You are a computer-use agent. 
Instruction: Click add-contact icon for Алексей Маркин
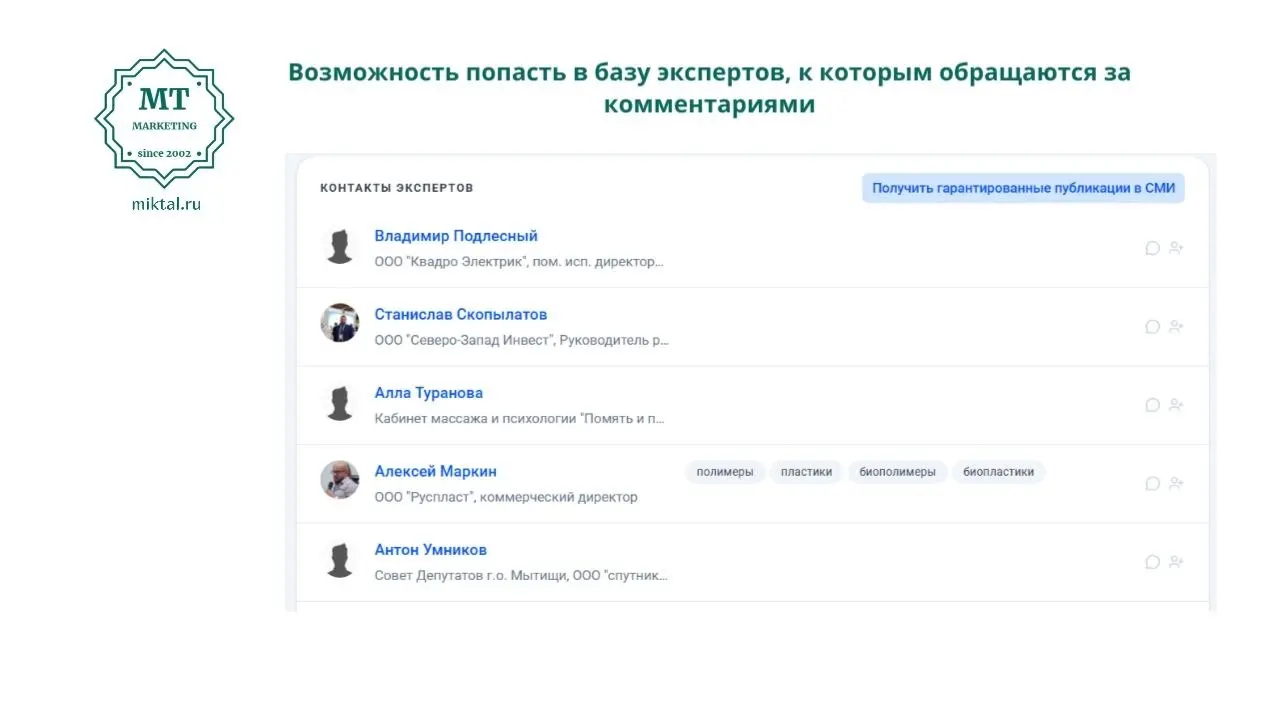coord(1176,483)
